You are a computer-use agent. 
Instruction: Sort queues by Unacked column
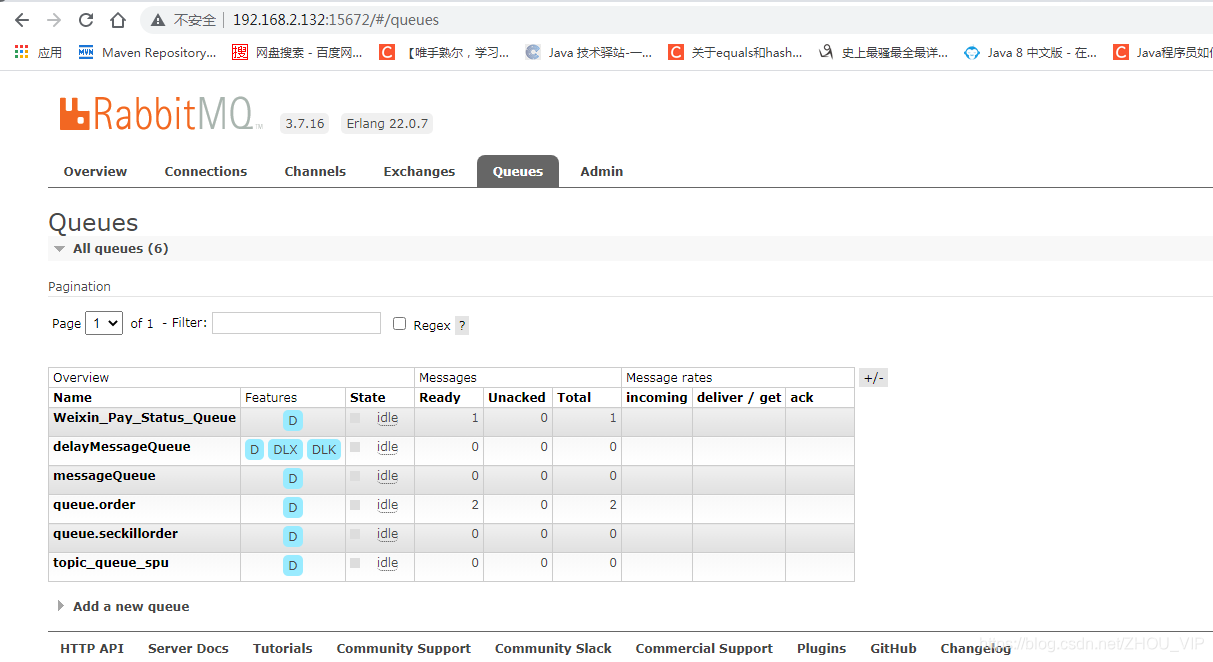(x=517, y=397)
